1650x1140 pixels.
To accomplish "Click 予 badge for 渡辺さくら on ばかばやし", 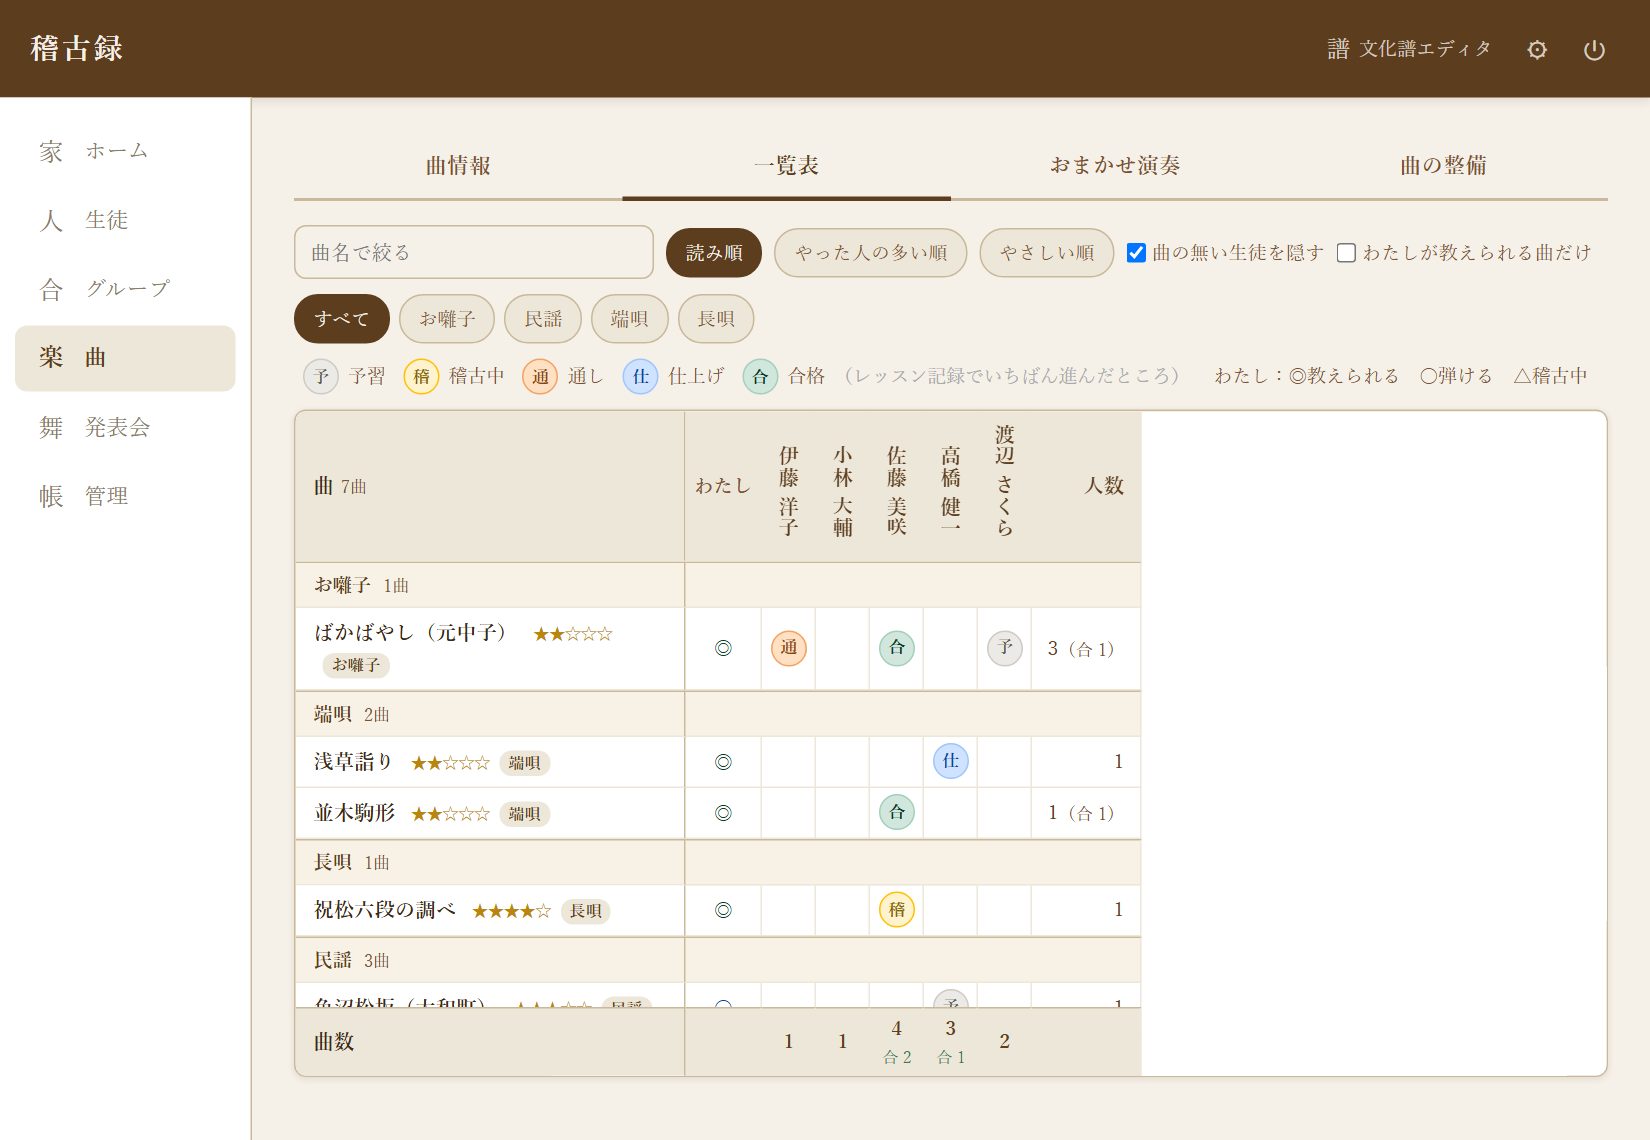I will coord(1005,648).
